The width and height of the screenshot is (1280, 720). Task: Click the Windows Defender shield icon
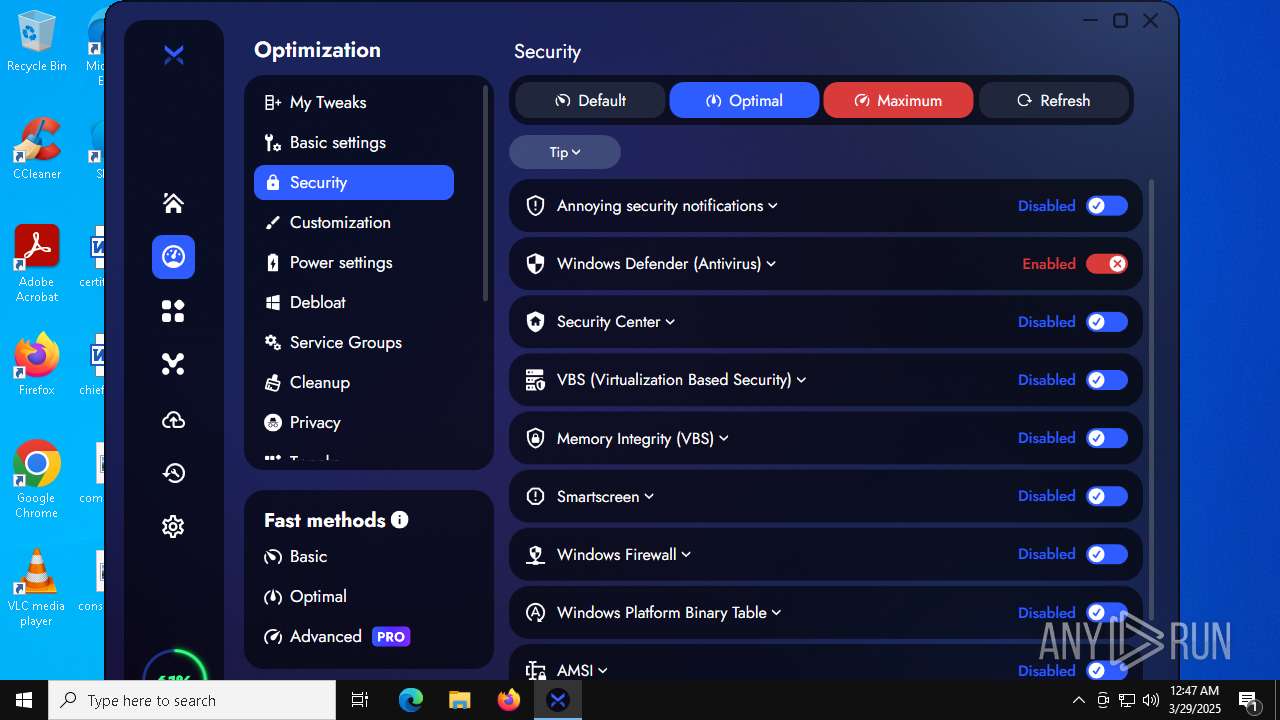click(x=535, y=264)
